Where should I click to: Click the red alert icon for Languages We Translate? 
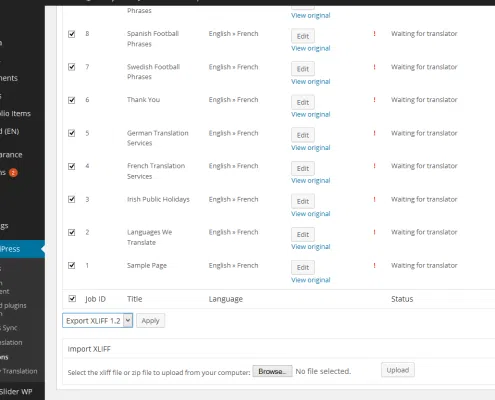pos(374,232)
